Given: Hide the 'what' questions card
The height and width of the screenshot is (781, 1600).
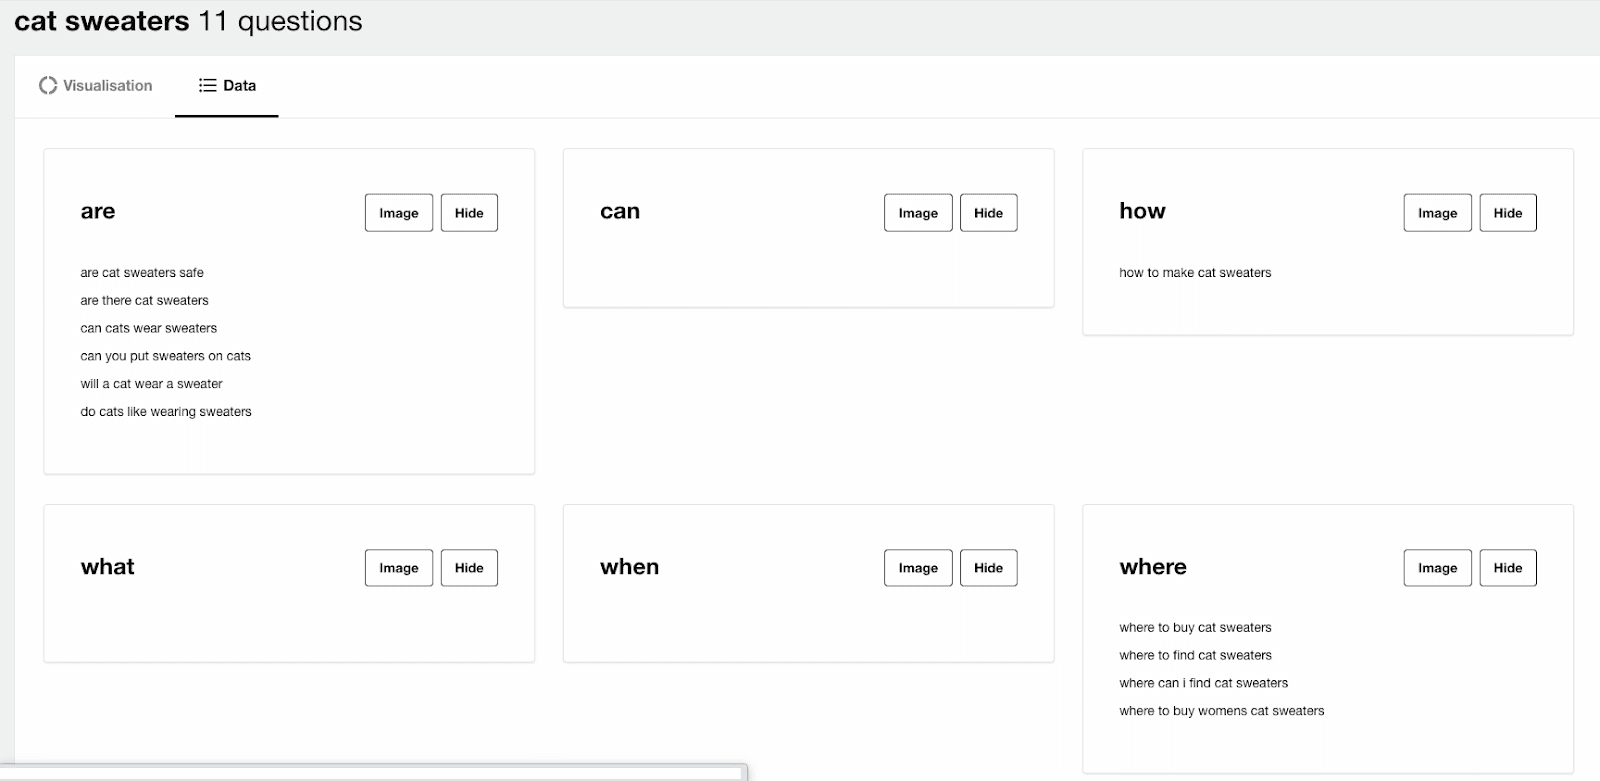Looking at the screenshot, I should click(469, 568).
